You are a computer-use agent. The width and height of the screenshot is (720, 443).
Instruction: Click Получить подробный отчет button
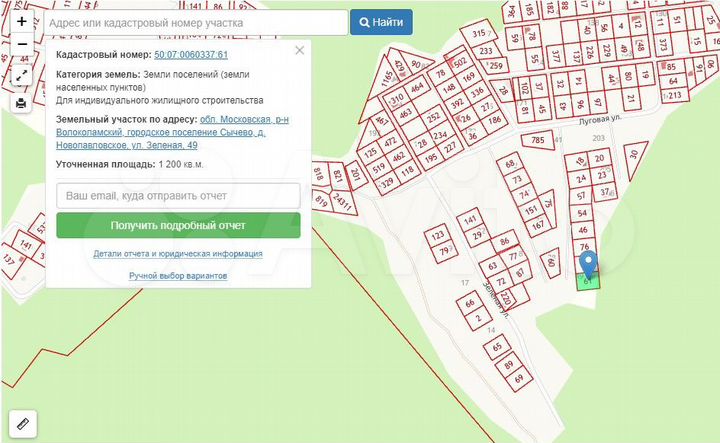[178, 225]
